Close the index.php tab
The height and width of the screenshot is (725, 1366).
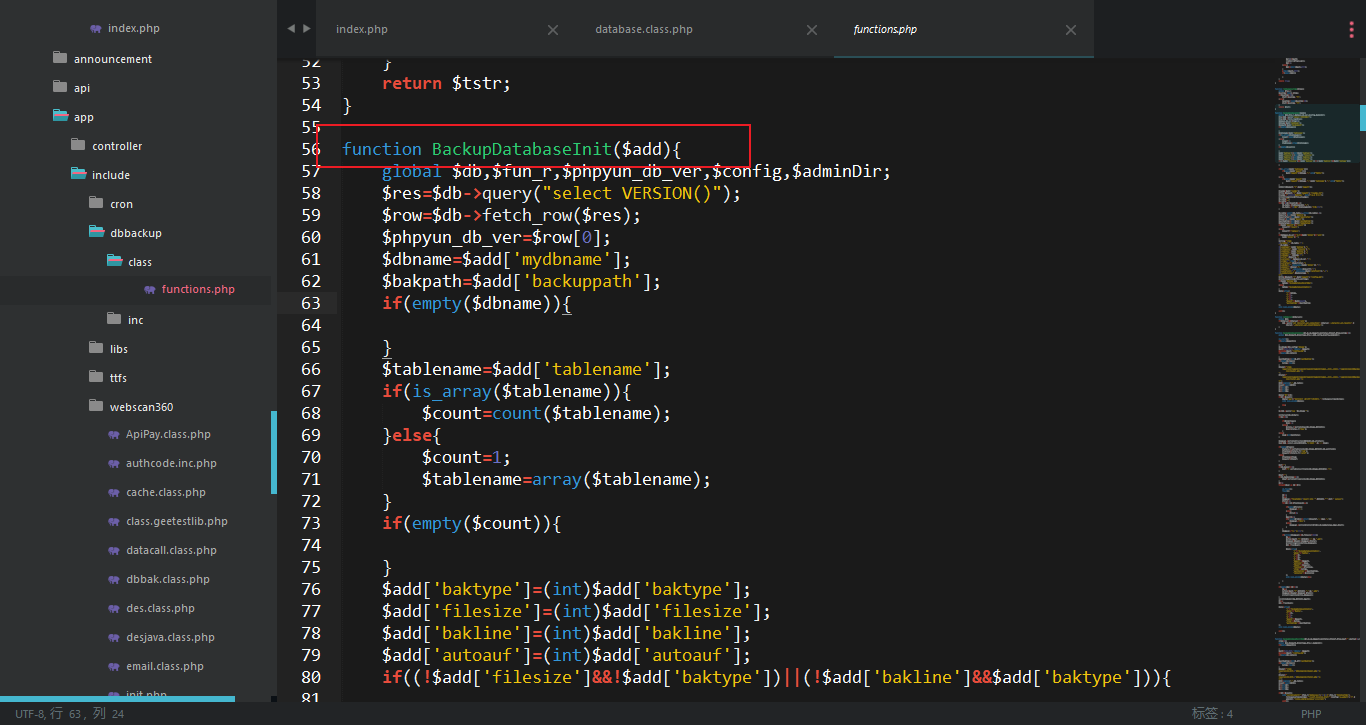point(553,30)
